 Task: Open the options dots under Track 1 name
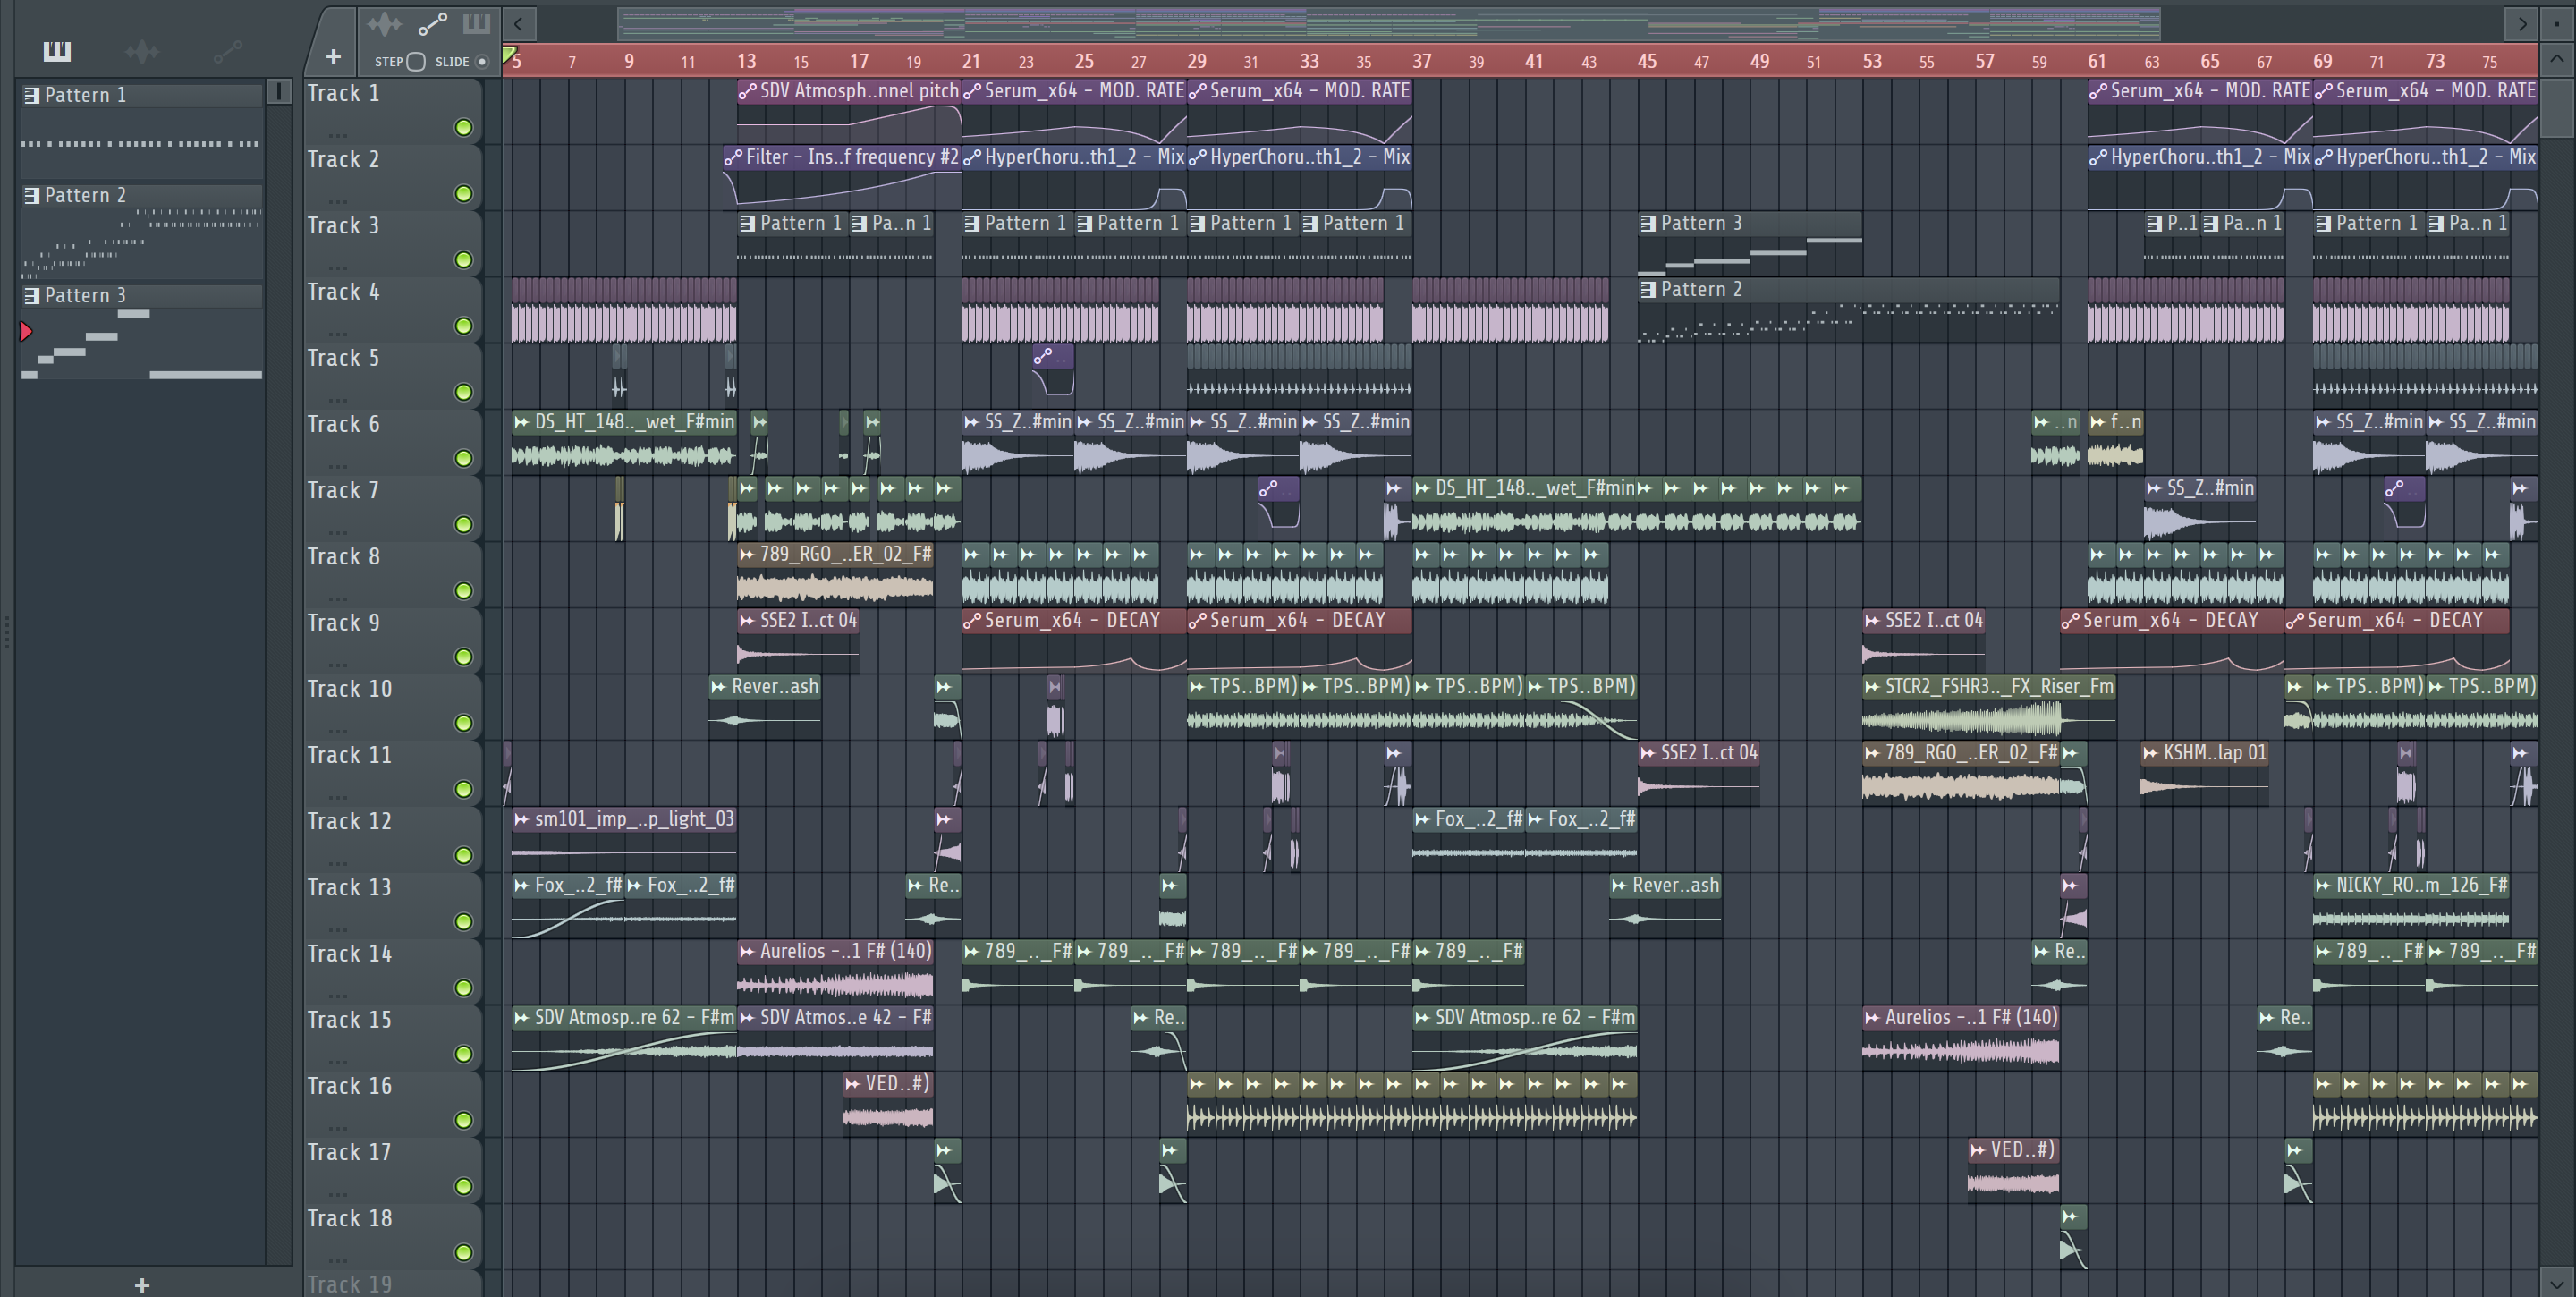coord(338,134)
